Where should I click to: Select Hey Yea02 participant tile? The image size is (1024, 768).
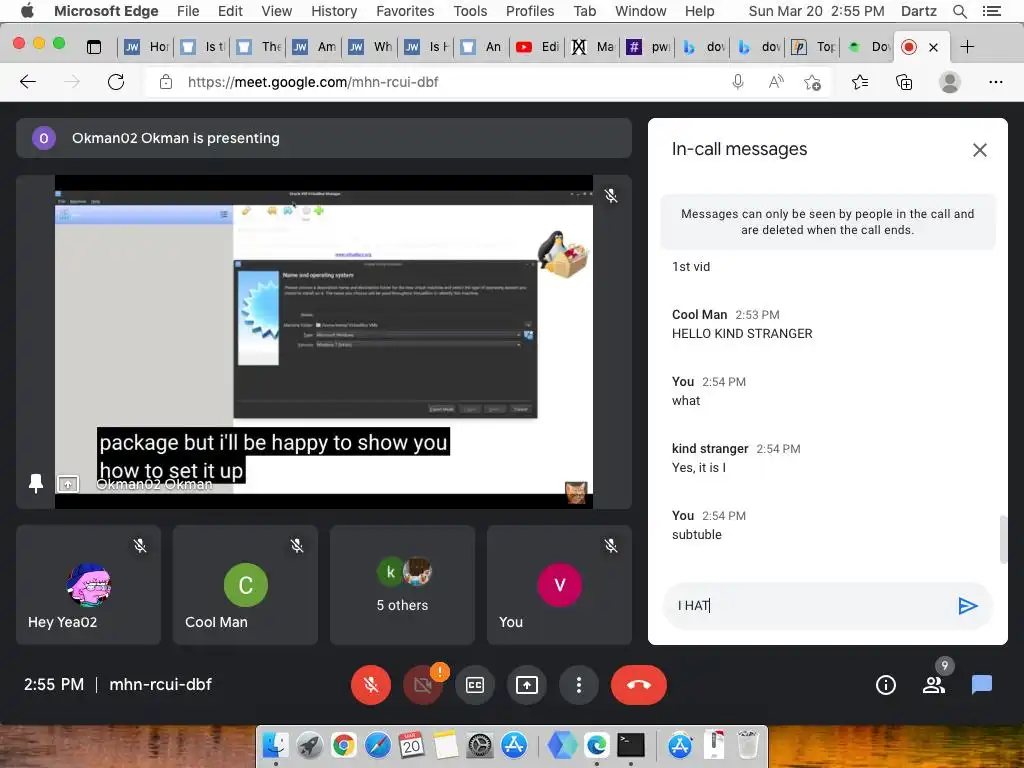[88, 584]
